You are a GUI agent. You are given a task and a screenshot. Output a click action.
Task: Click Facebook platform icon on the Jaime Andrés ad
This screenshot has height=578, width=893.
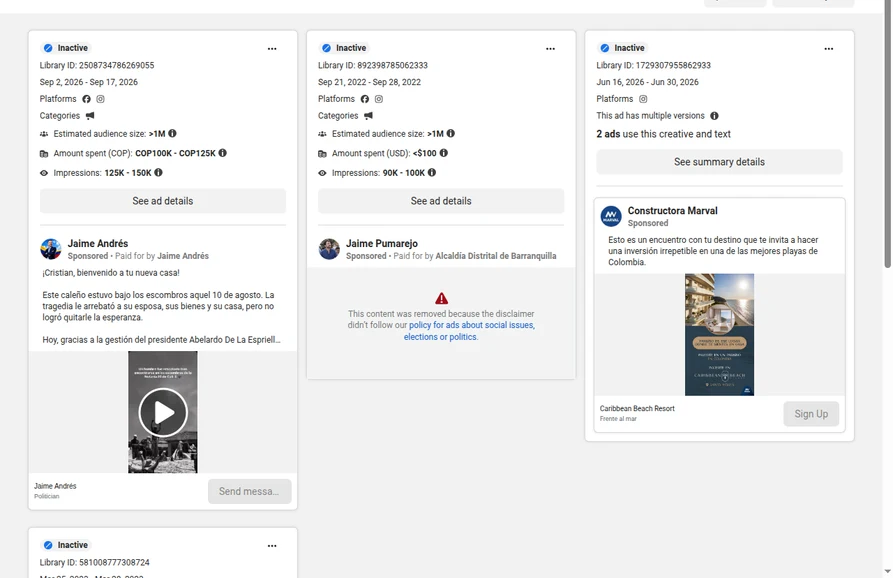click(x=87, y=99)
